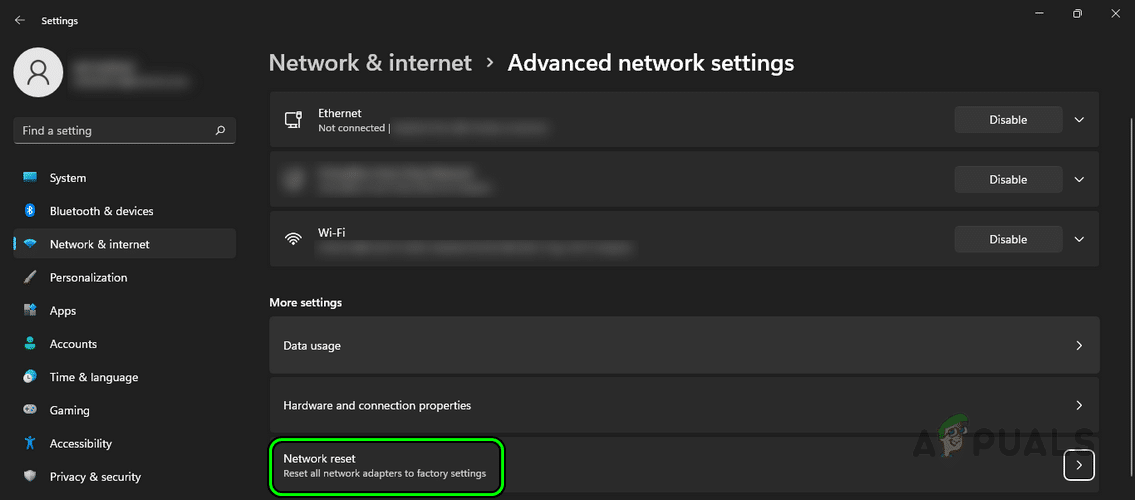The width and height of the screenshot is (1135, 500).
Task: Disable the Ethernet adapter
Action: pyautogui.click(x=1008, y=120)
